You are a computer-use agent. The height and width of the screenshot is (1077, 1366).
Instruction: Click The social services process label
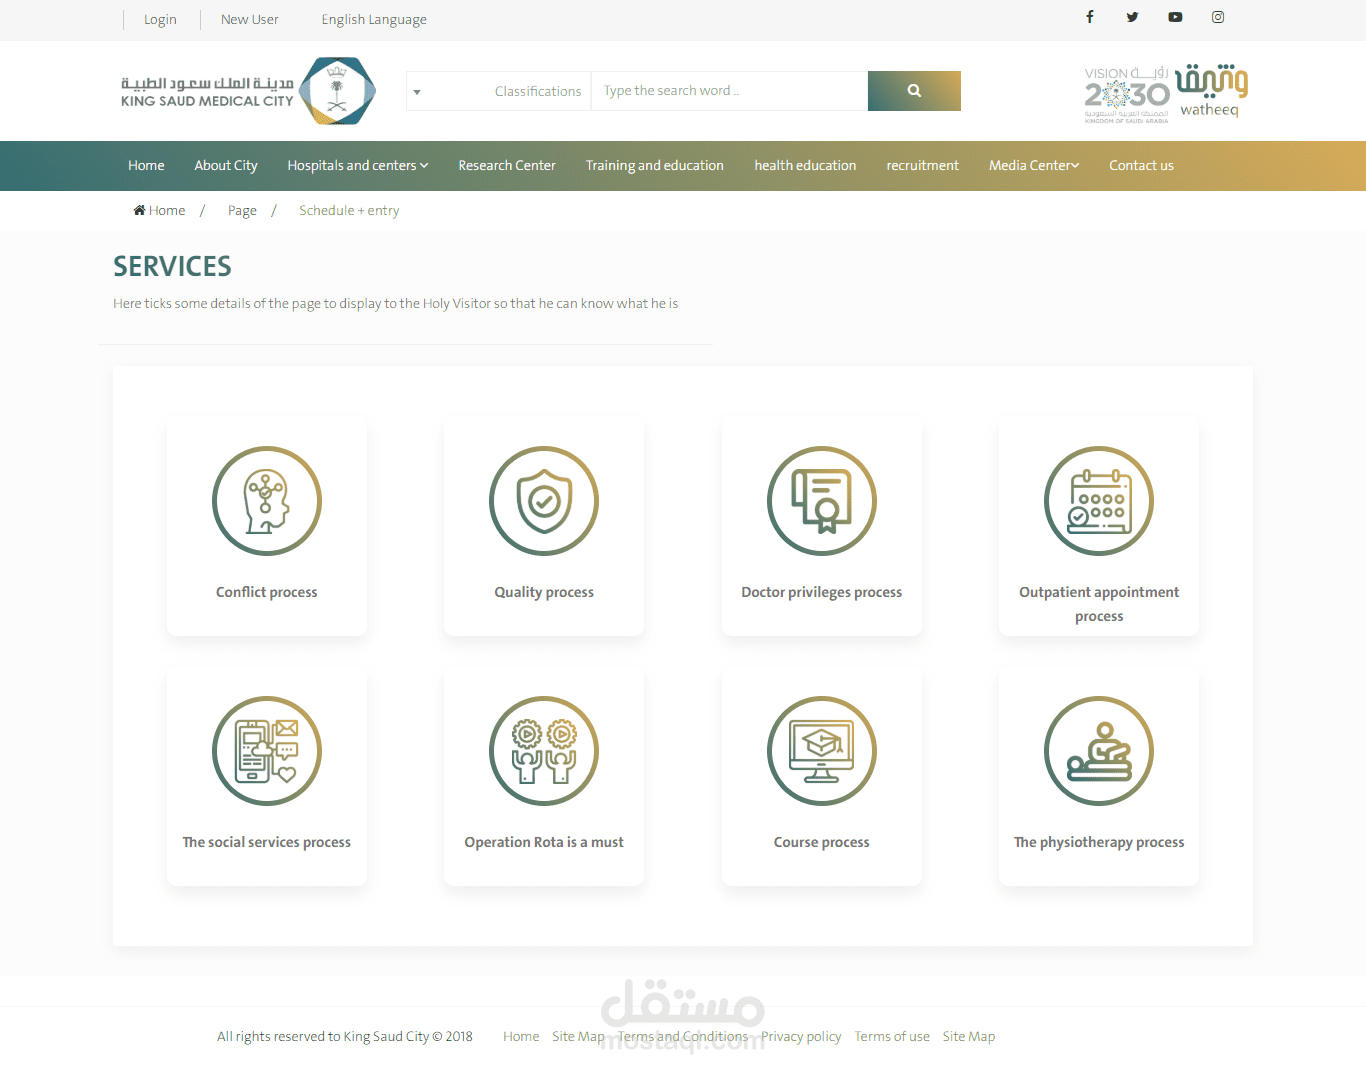[x=267, y=842]
